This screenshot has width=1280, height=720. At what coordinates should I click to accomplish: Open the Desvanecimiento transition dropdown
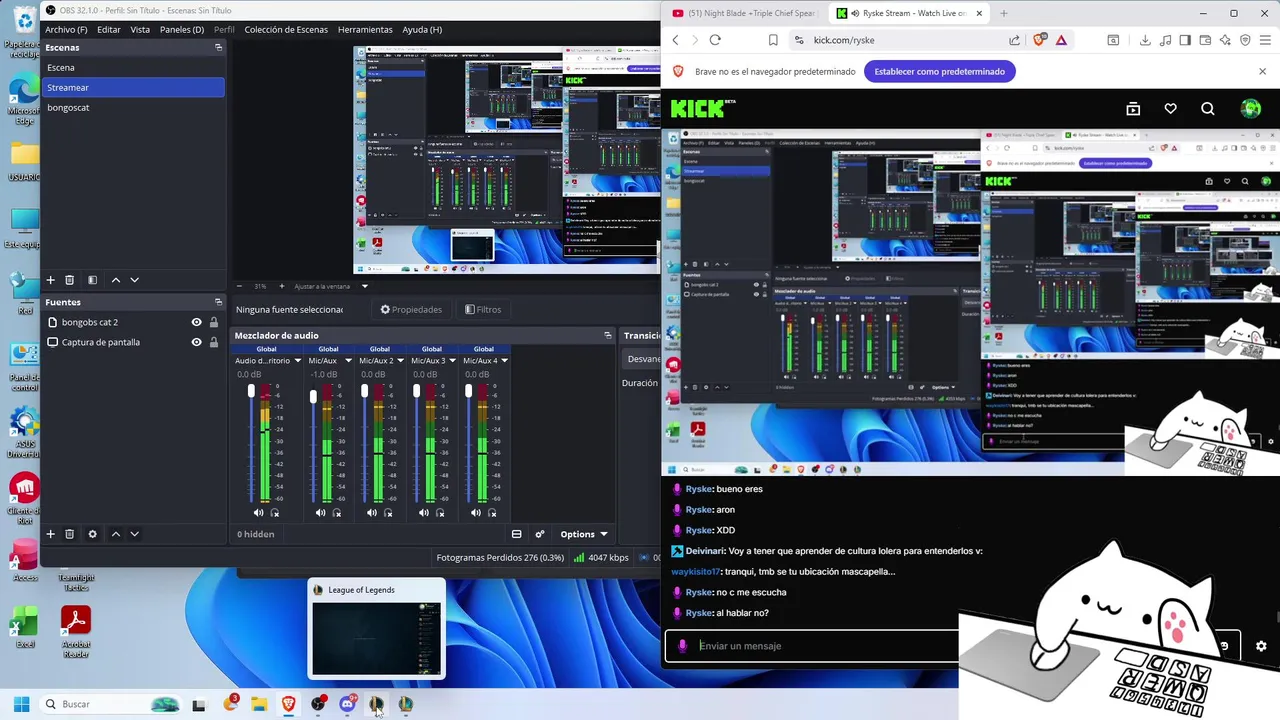(643, 359)
